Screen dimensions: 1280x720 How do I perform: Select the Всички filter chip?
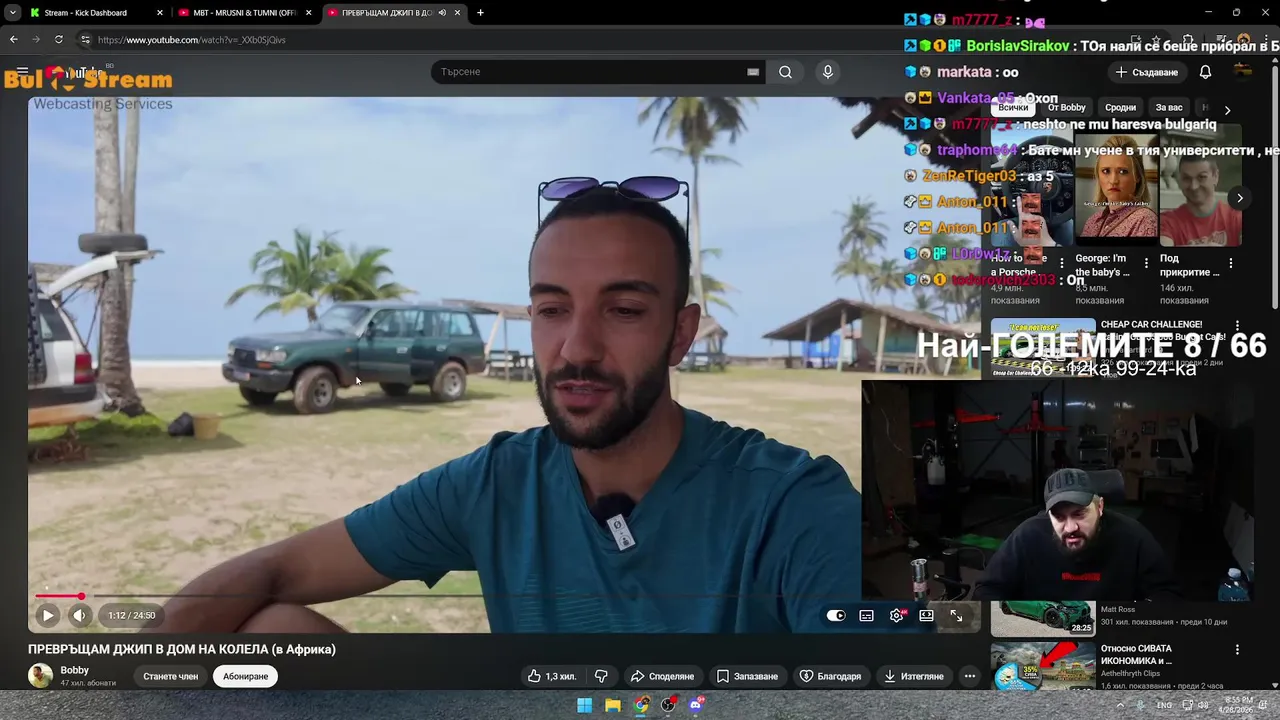1013,108
